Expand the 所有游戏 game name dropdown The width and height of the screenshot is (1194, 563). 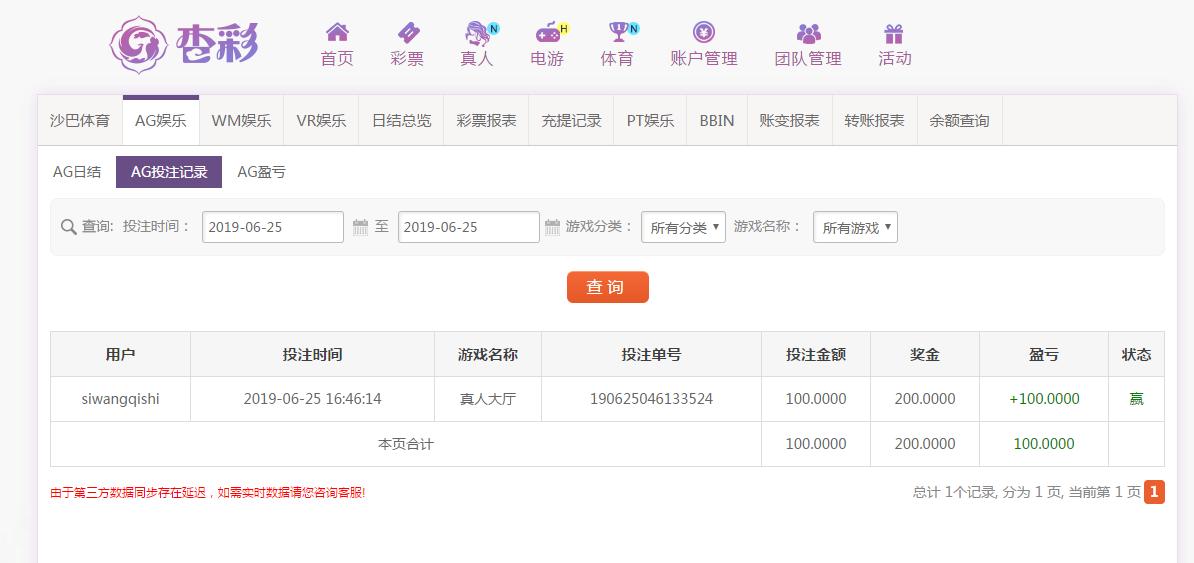(x=855, y=228)
